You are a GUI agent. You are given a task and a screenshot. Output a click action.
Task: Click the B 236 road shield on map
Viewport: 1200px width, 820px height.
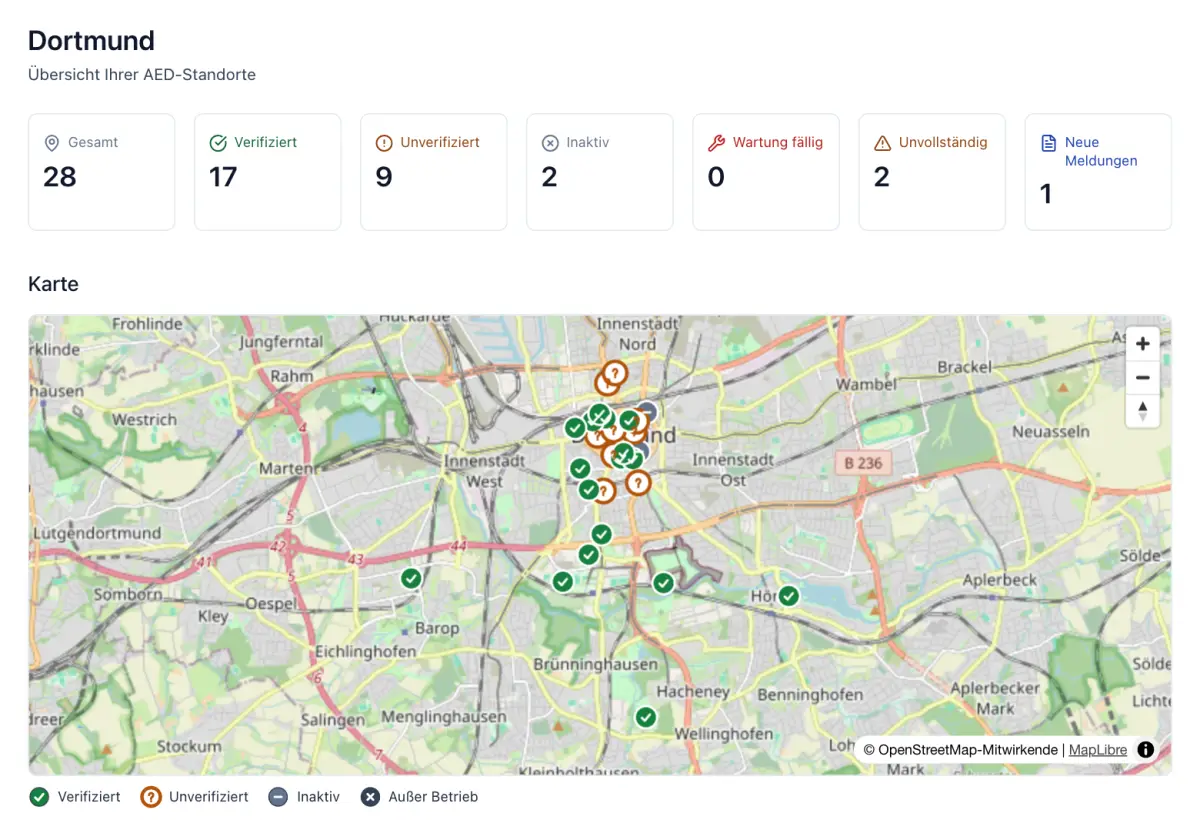point(863,463)
